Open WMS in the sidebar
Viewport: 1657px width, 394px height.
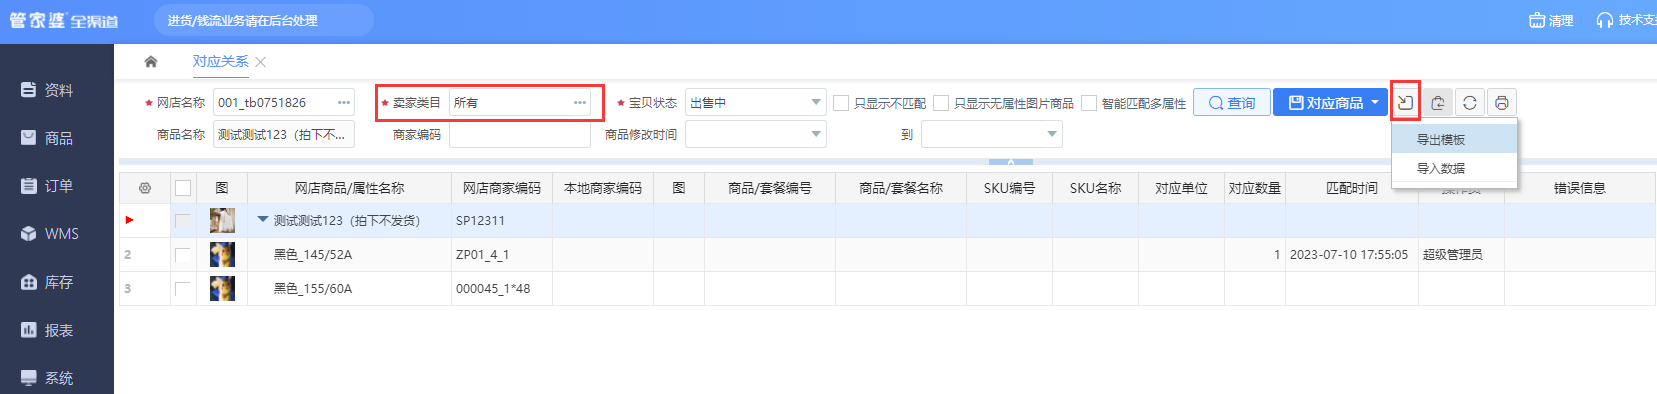click(50, 233)
